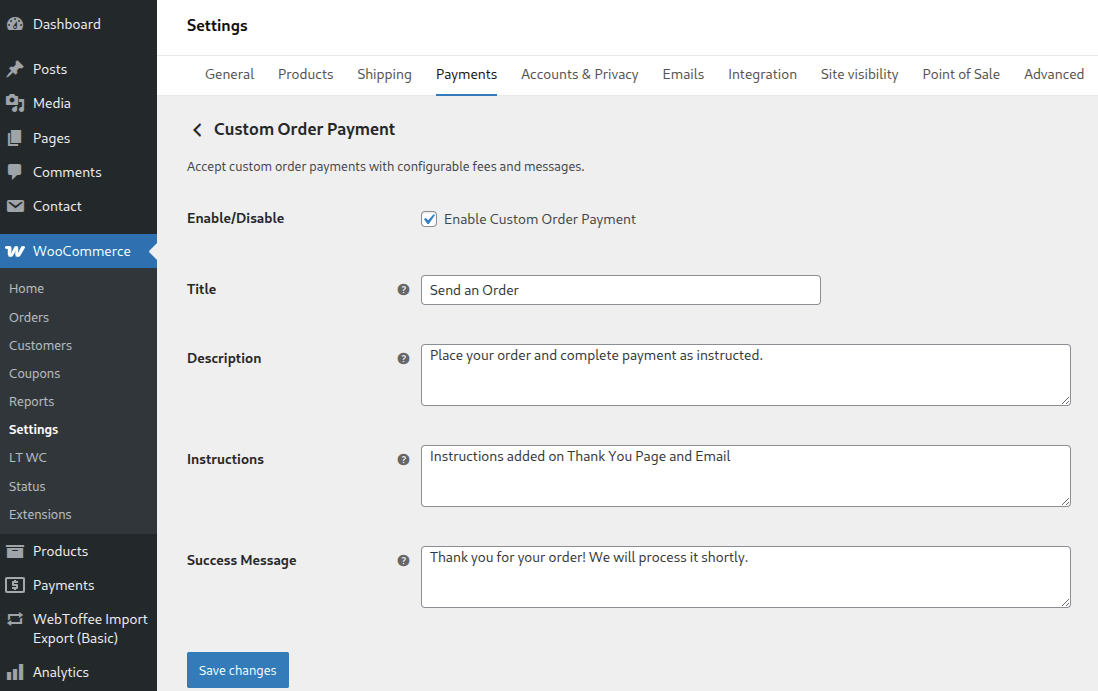The image size is (1098, 691).
Task: Select the Payments tab
Action: (x=466, y=75)
